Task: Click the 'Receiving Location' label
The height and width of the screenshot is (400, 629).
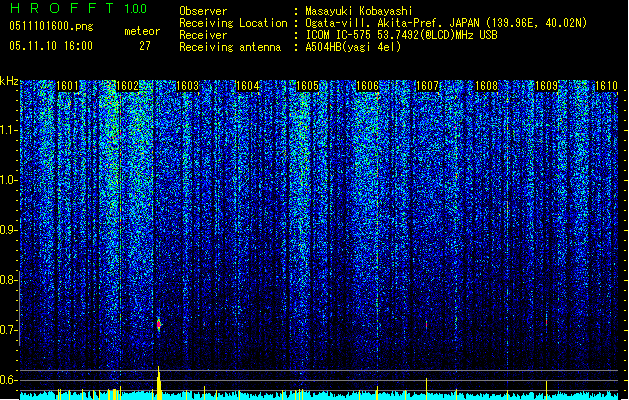Action: tap(233, 23)
